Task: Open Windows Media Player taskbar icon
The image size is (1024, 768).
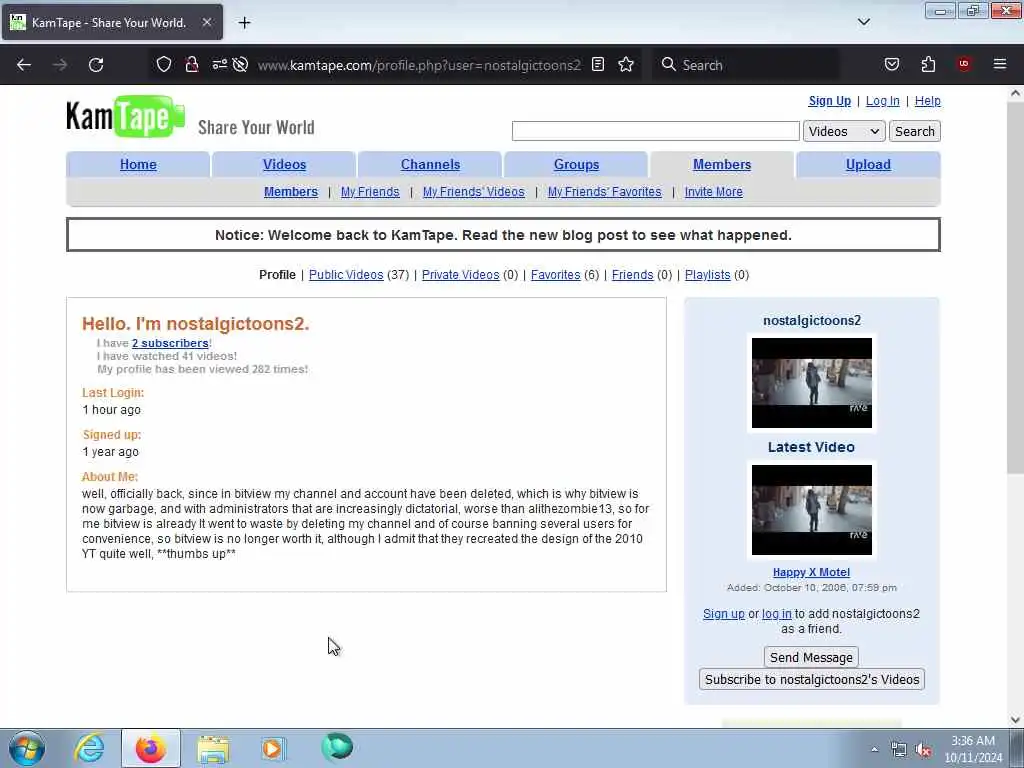Action: pos(273,748)
